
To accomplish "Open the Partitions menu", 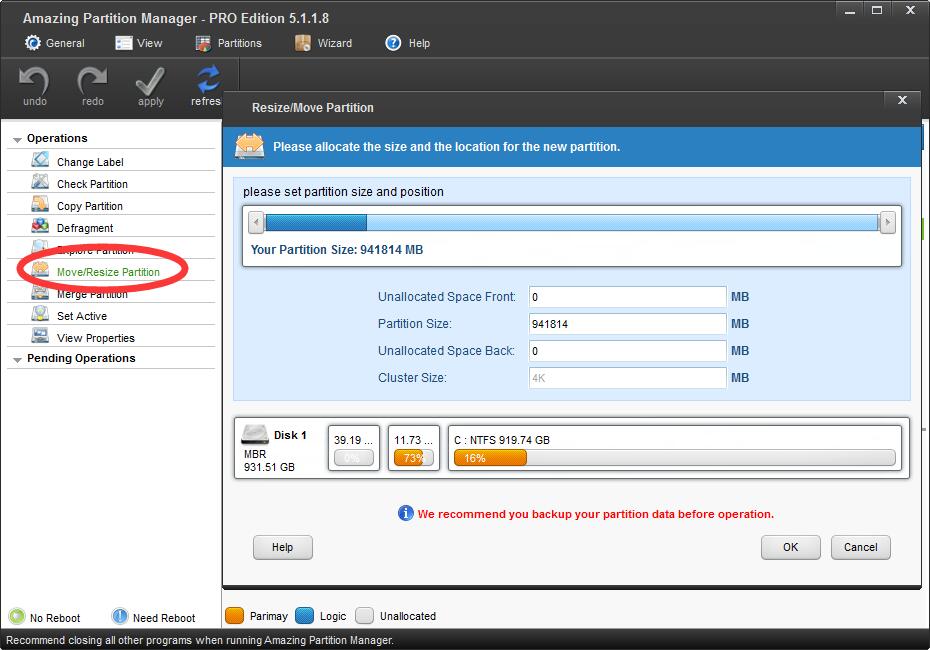I will pos(228,43).
